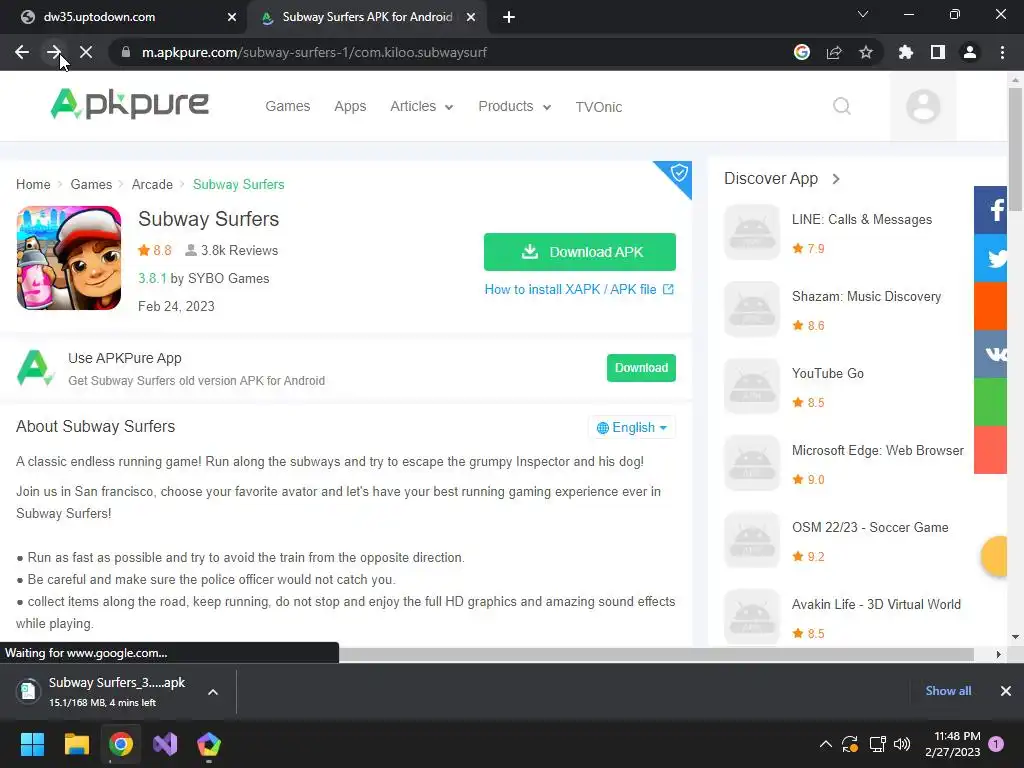This screenshot has width=1024, height=768.
Task: Open File Explorer from the taskbar
Action: [76, 744]
